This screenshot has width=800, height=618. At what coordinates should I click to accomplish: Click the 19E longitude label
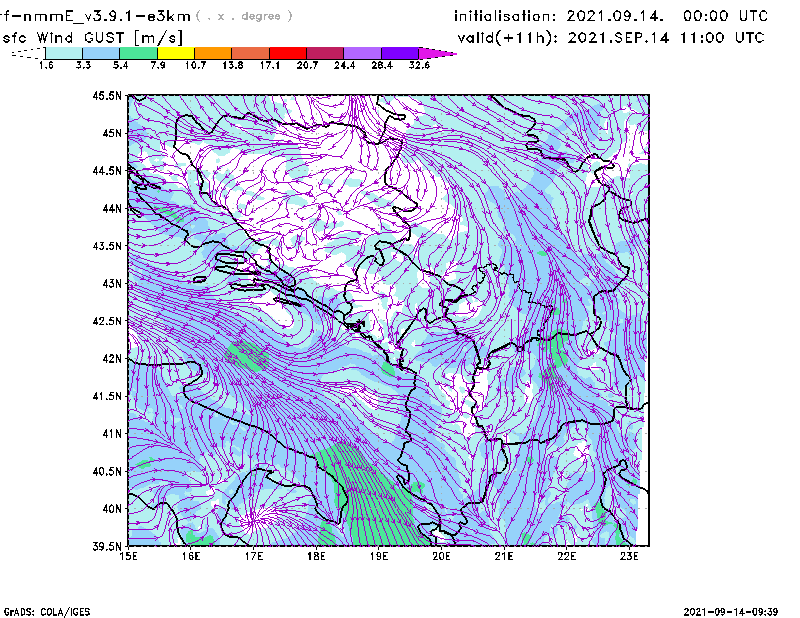click(379, 556)
